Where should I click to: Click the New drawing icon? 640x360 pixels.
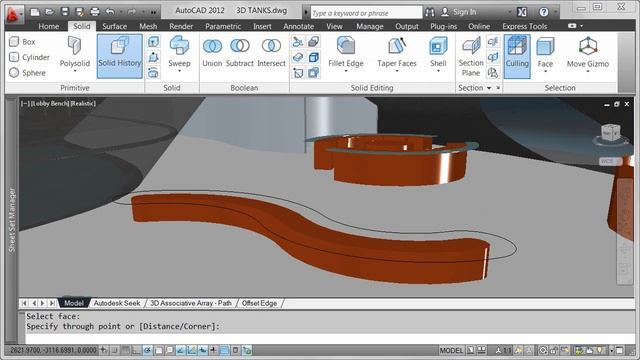tap(35, 12)
